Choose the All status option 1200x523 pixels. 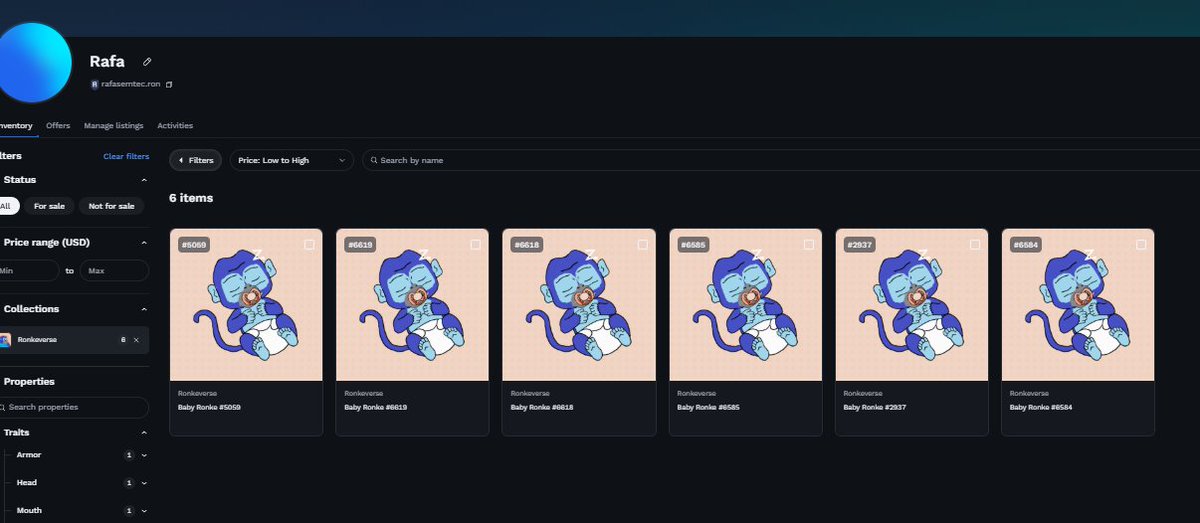(8, 206)
